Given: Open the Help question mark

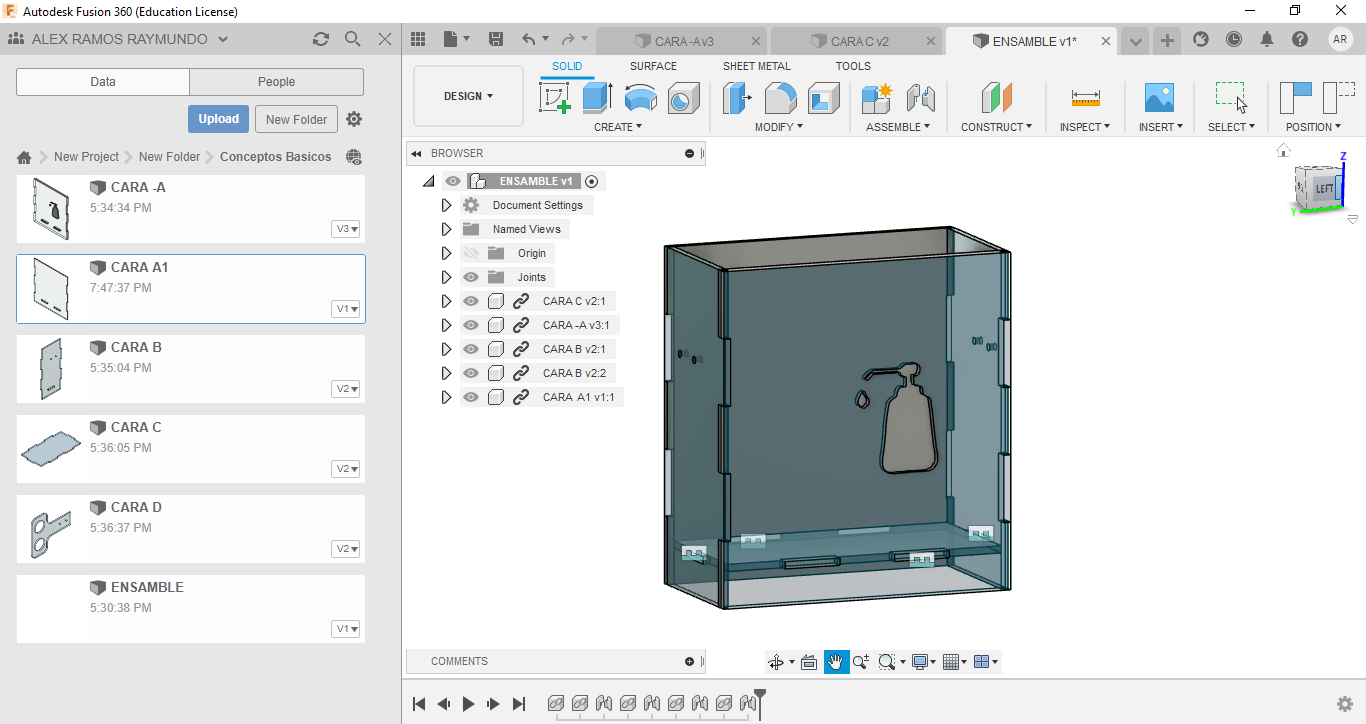Looking at the screenshot, I should pos(1300,39).
